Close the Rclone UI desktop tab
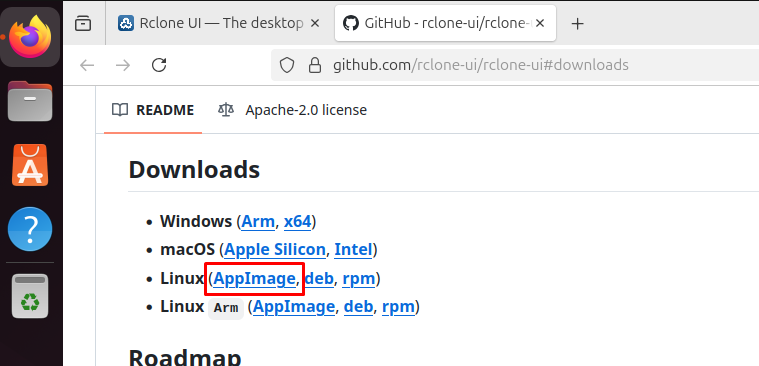 click(x=315, y=23)
